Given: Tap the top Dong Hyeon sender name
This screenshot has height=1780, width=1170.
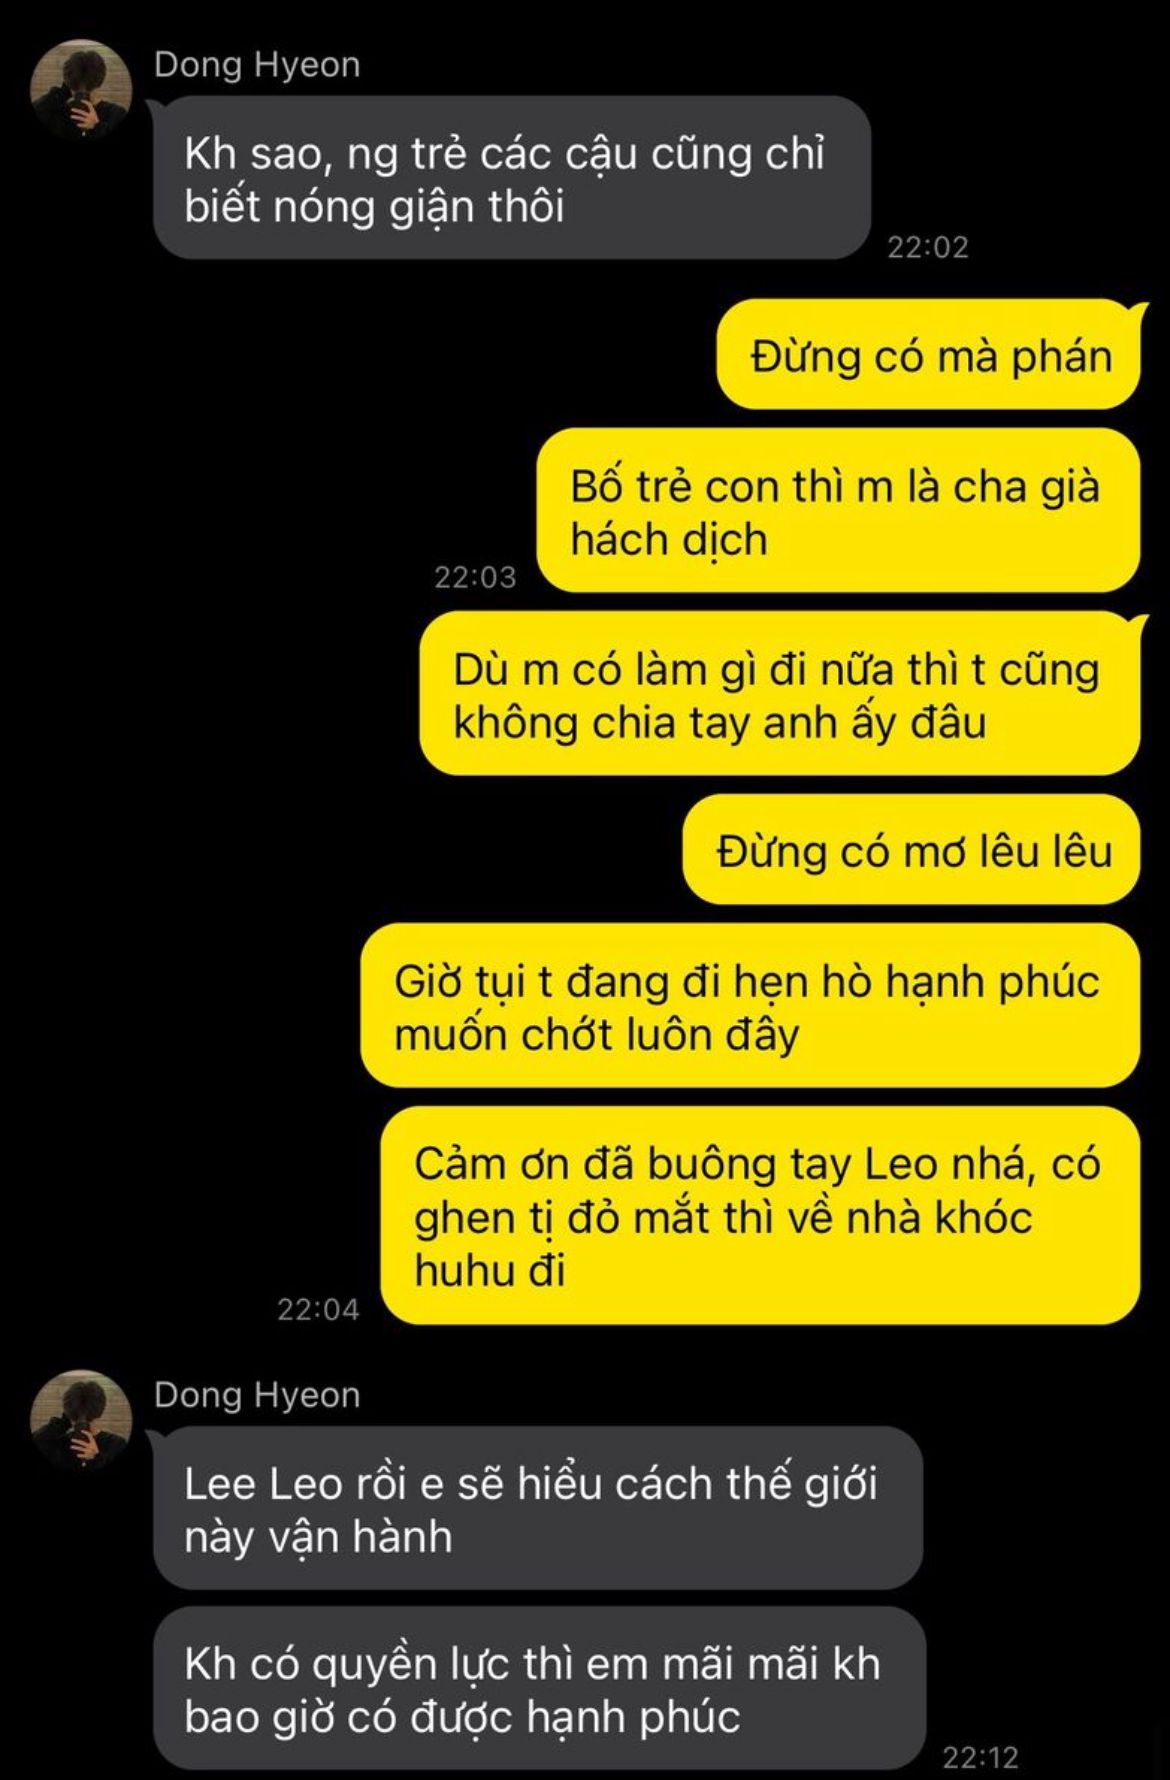Looking at the screenshot, I should [257, 65].
